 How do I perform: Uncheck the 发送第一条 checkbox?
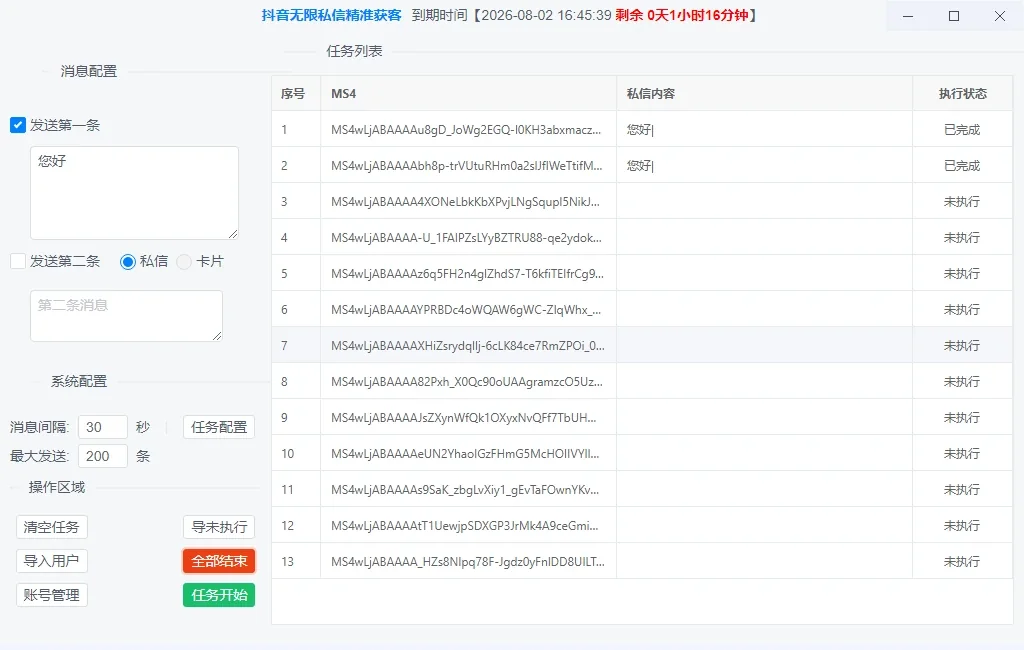coord(18,125)
